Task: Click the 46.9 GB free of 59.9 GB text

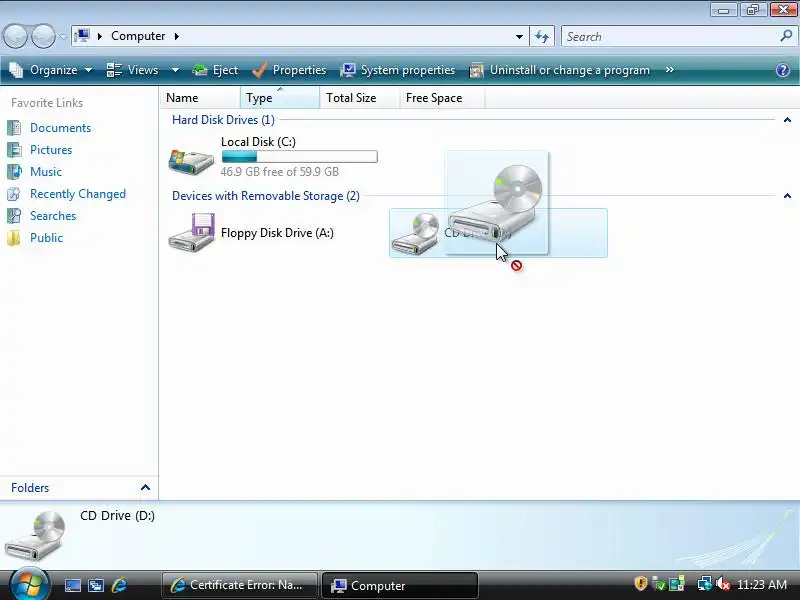Action: pyautogui.click(x=280, y=172)
